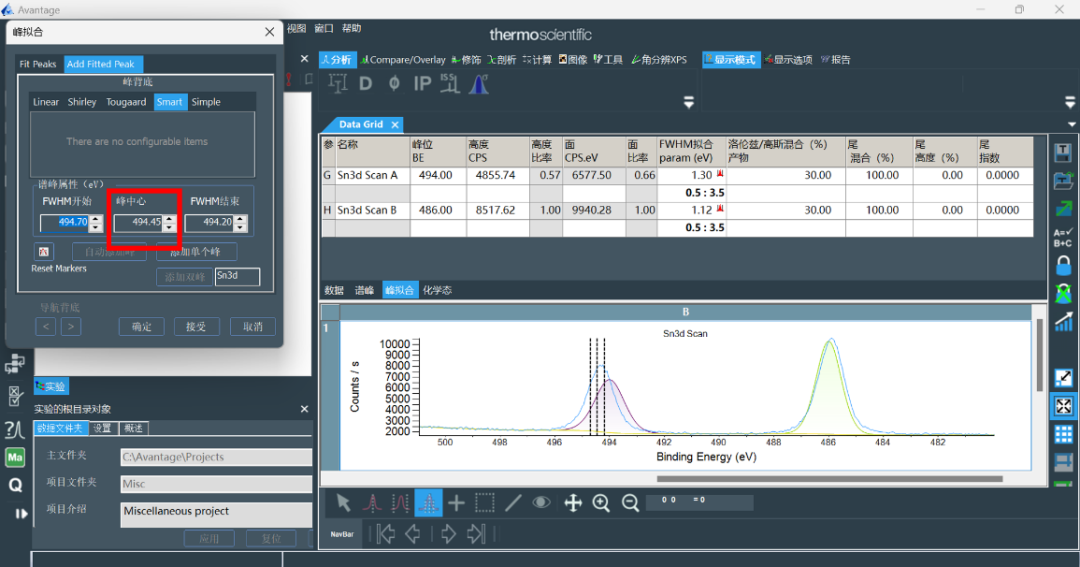The height and width of the screenshot is (567, 1080).
Task: Select the crosshair cursor tool in chart toolbar
Action: coord(456,503)
